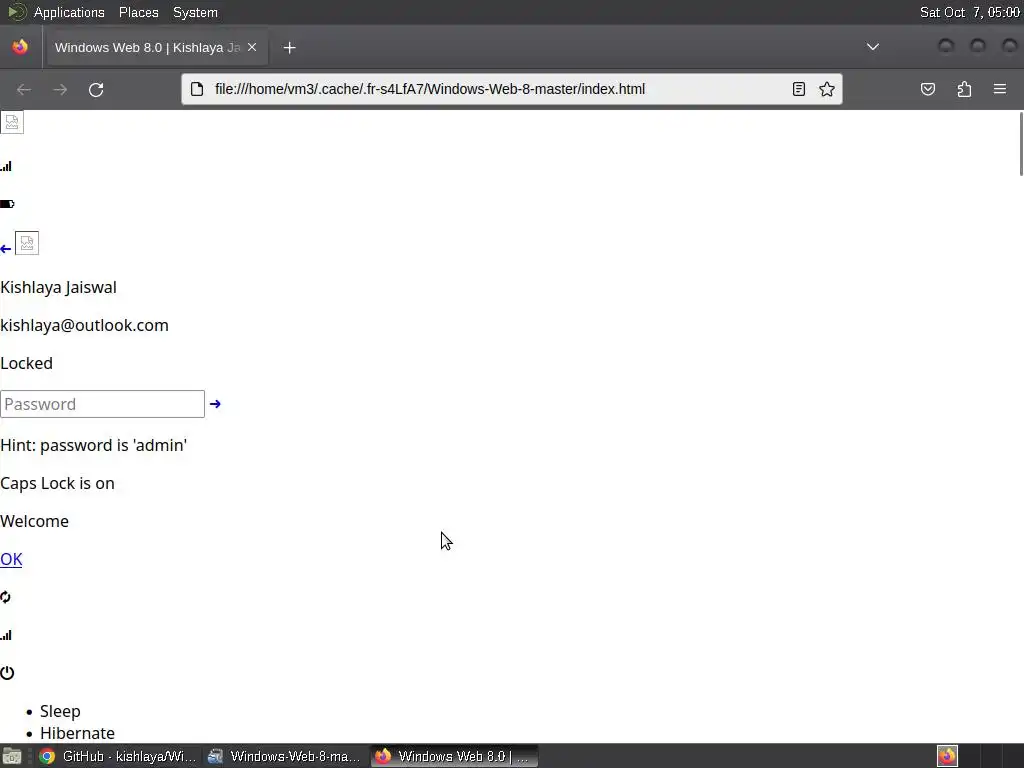This screenshot has width=1024, height=768.
Task: Click the Firefox logo icon in tab bar
Action: click(20, 47)
